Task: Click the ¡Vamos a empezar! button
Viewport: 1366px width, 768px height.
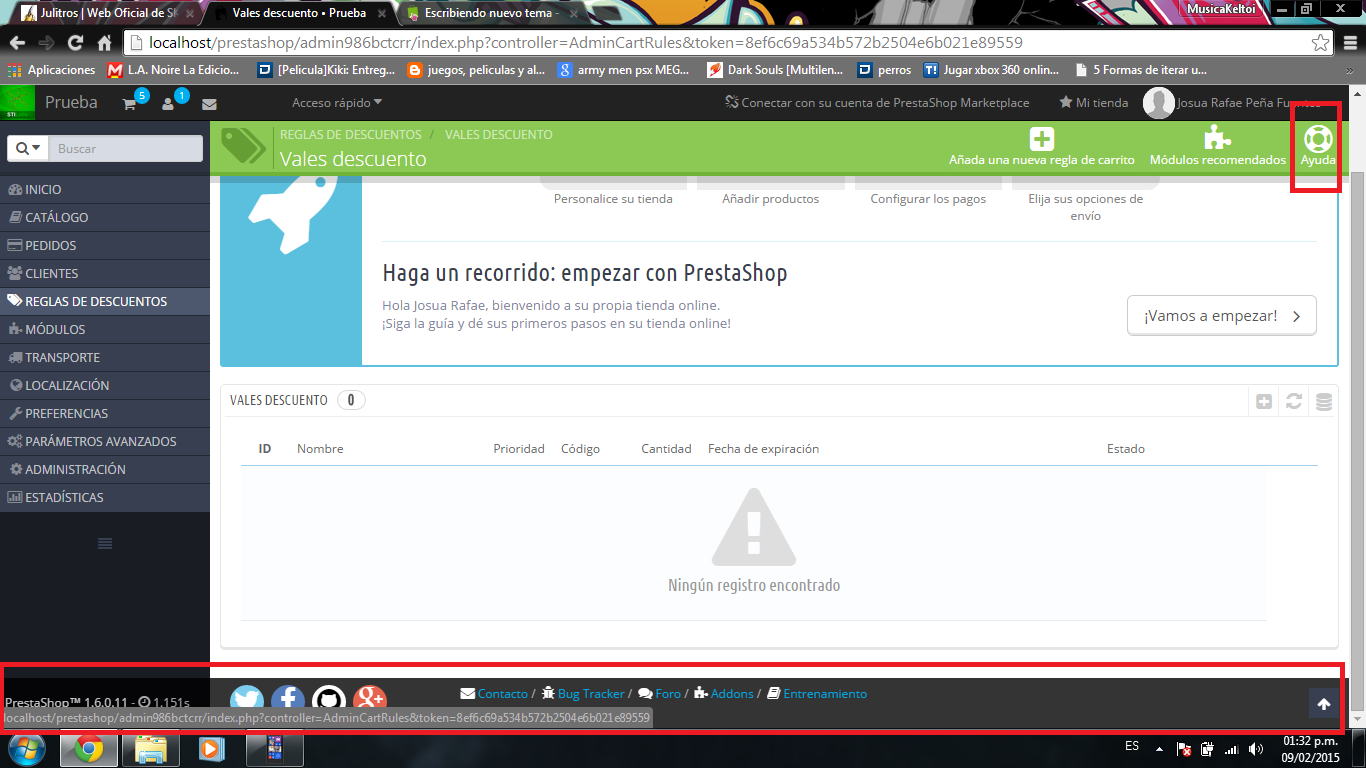Action: coord(1221,315)
